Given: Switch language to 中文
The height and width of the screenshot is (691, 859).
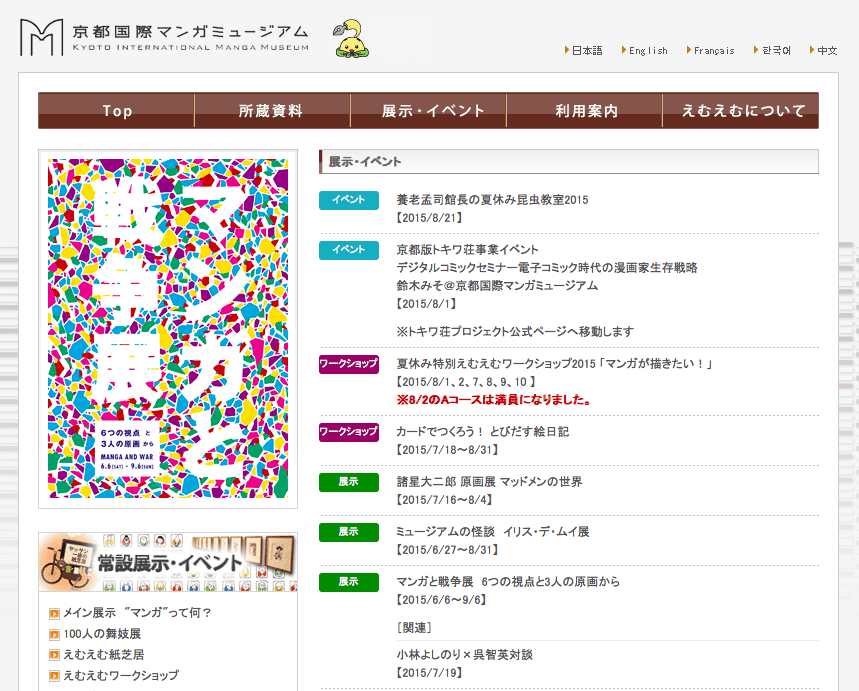Looking at the screenshot, I should (x=827, y=50).
